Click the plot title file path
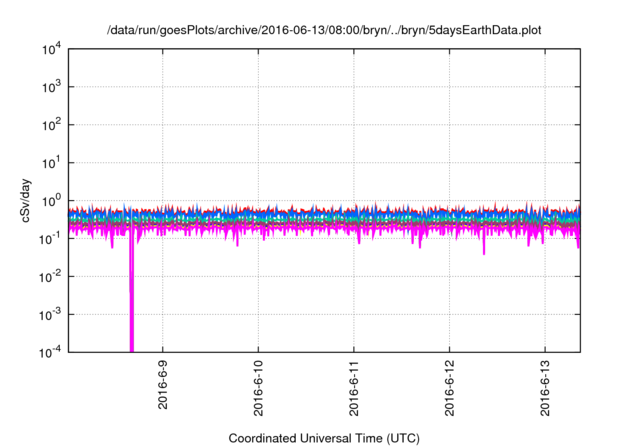Image resolution: width=640 pixels, height=448 pixels. coord(324,30)
